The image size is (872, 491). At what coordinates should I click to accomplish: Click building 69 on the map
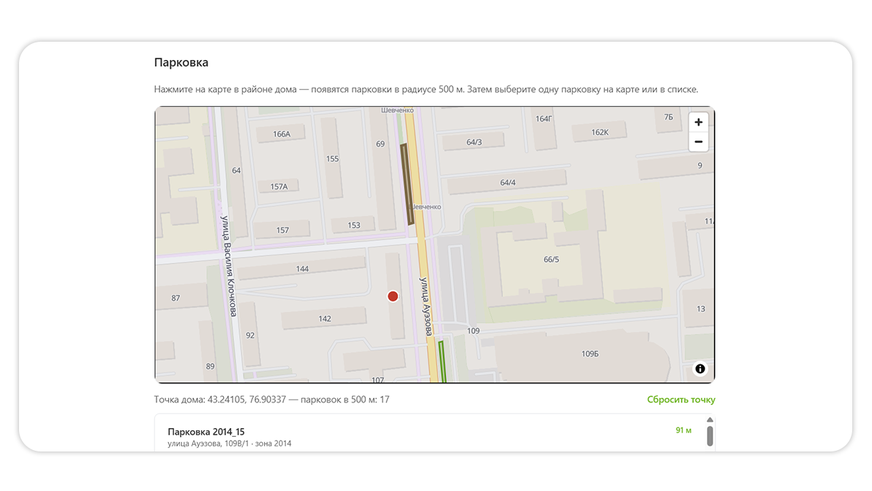tap(384, 167)
